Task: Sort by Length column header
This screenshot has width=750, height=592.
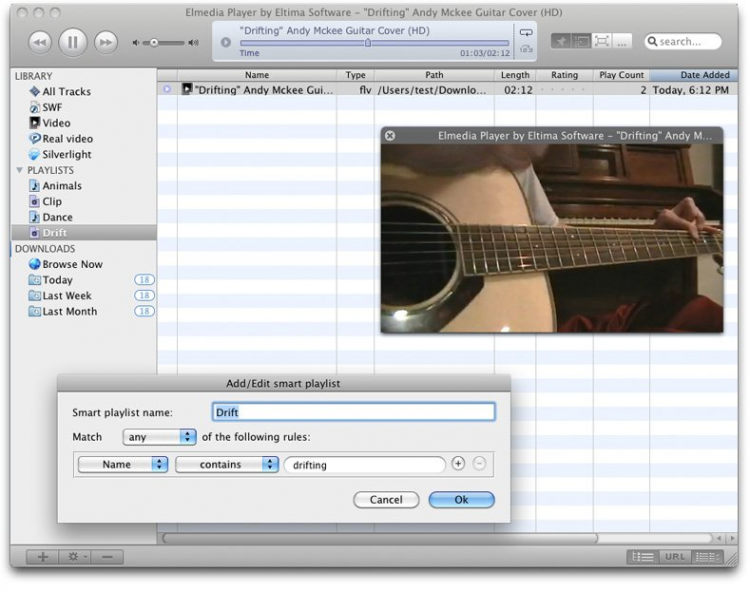Action: (515, 75)
